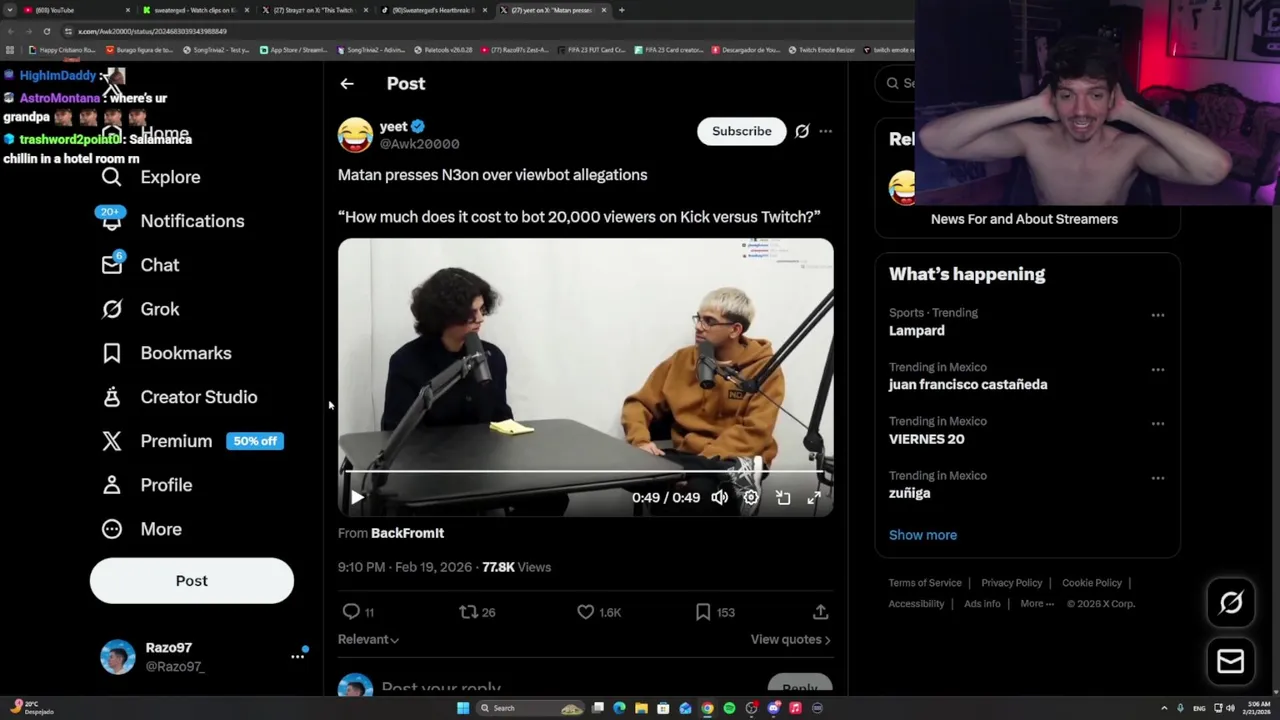Make the video fullscreen
This screenshot has width=1280, height=720.
814,497
